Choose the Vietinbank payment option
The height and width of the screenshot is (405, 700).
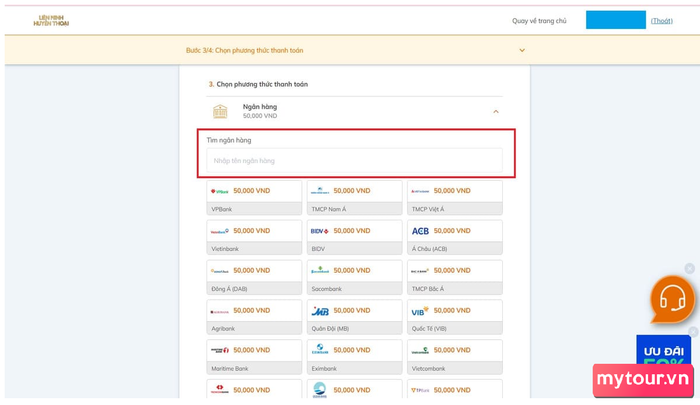254,237
